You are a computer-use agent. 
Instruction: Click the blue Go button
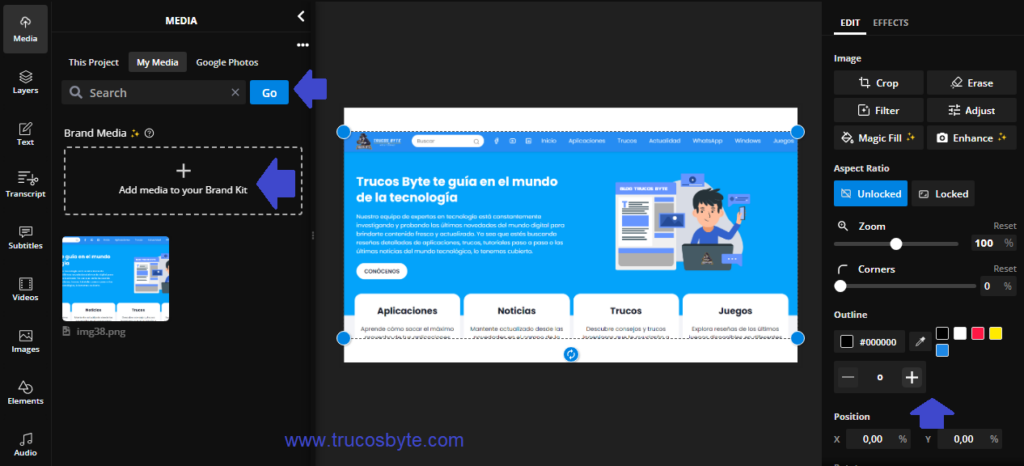269,93
